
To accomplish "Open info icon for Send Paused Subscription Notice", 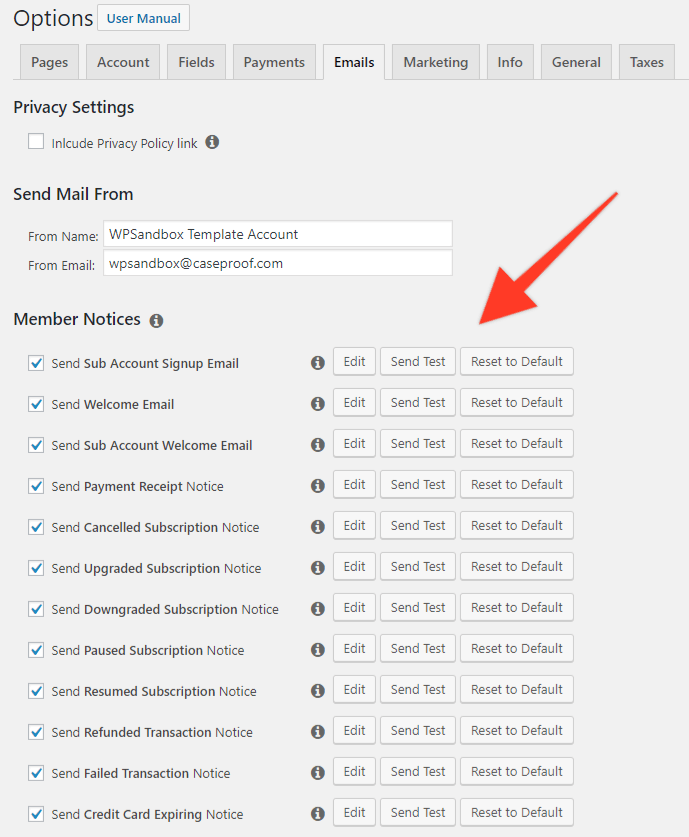I will (x=317, y=648).
